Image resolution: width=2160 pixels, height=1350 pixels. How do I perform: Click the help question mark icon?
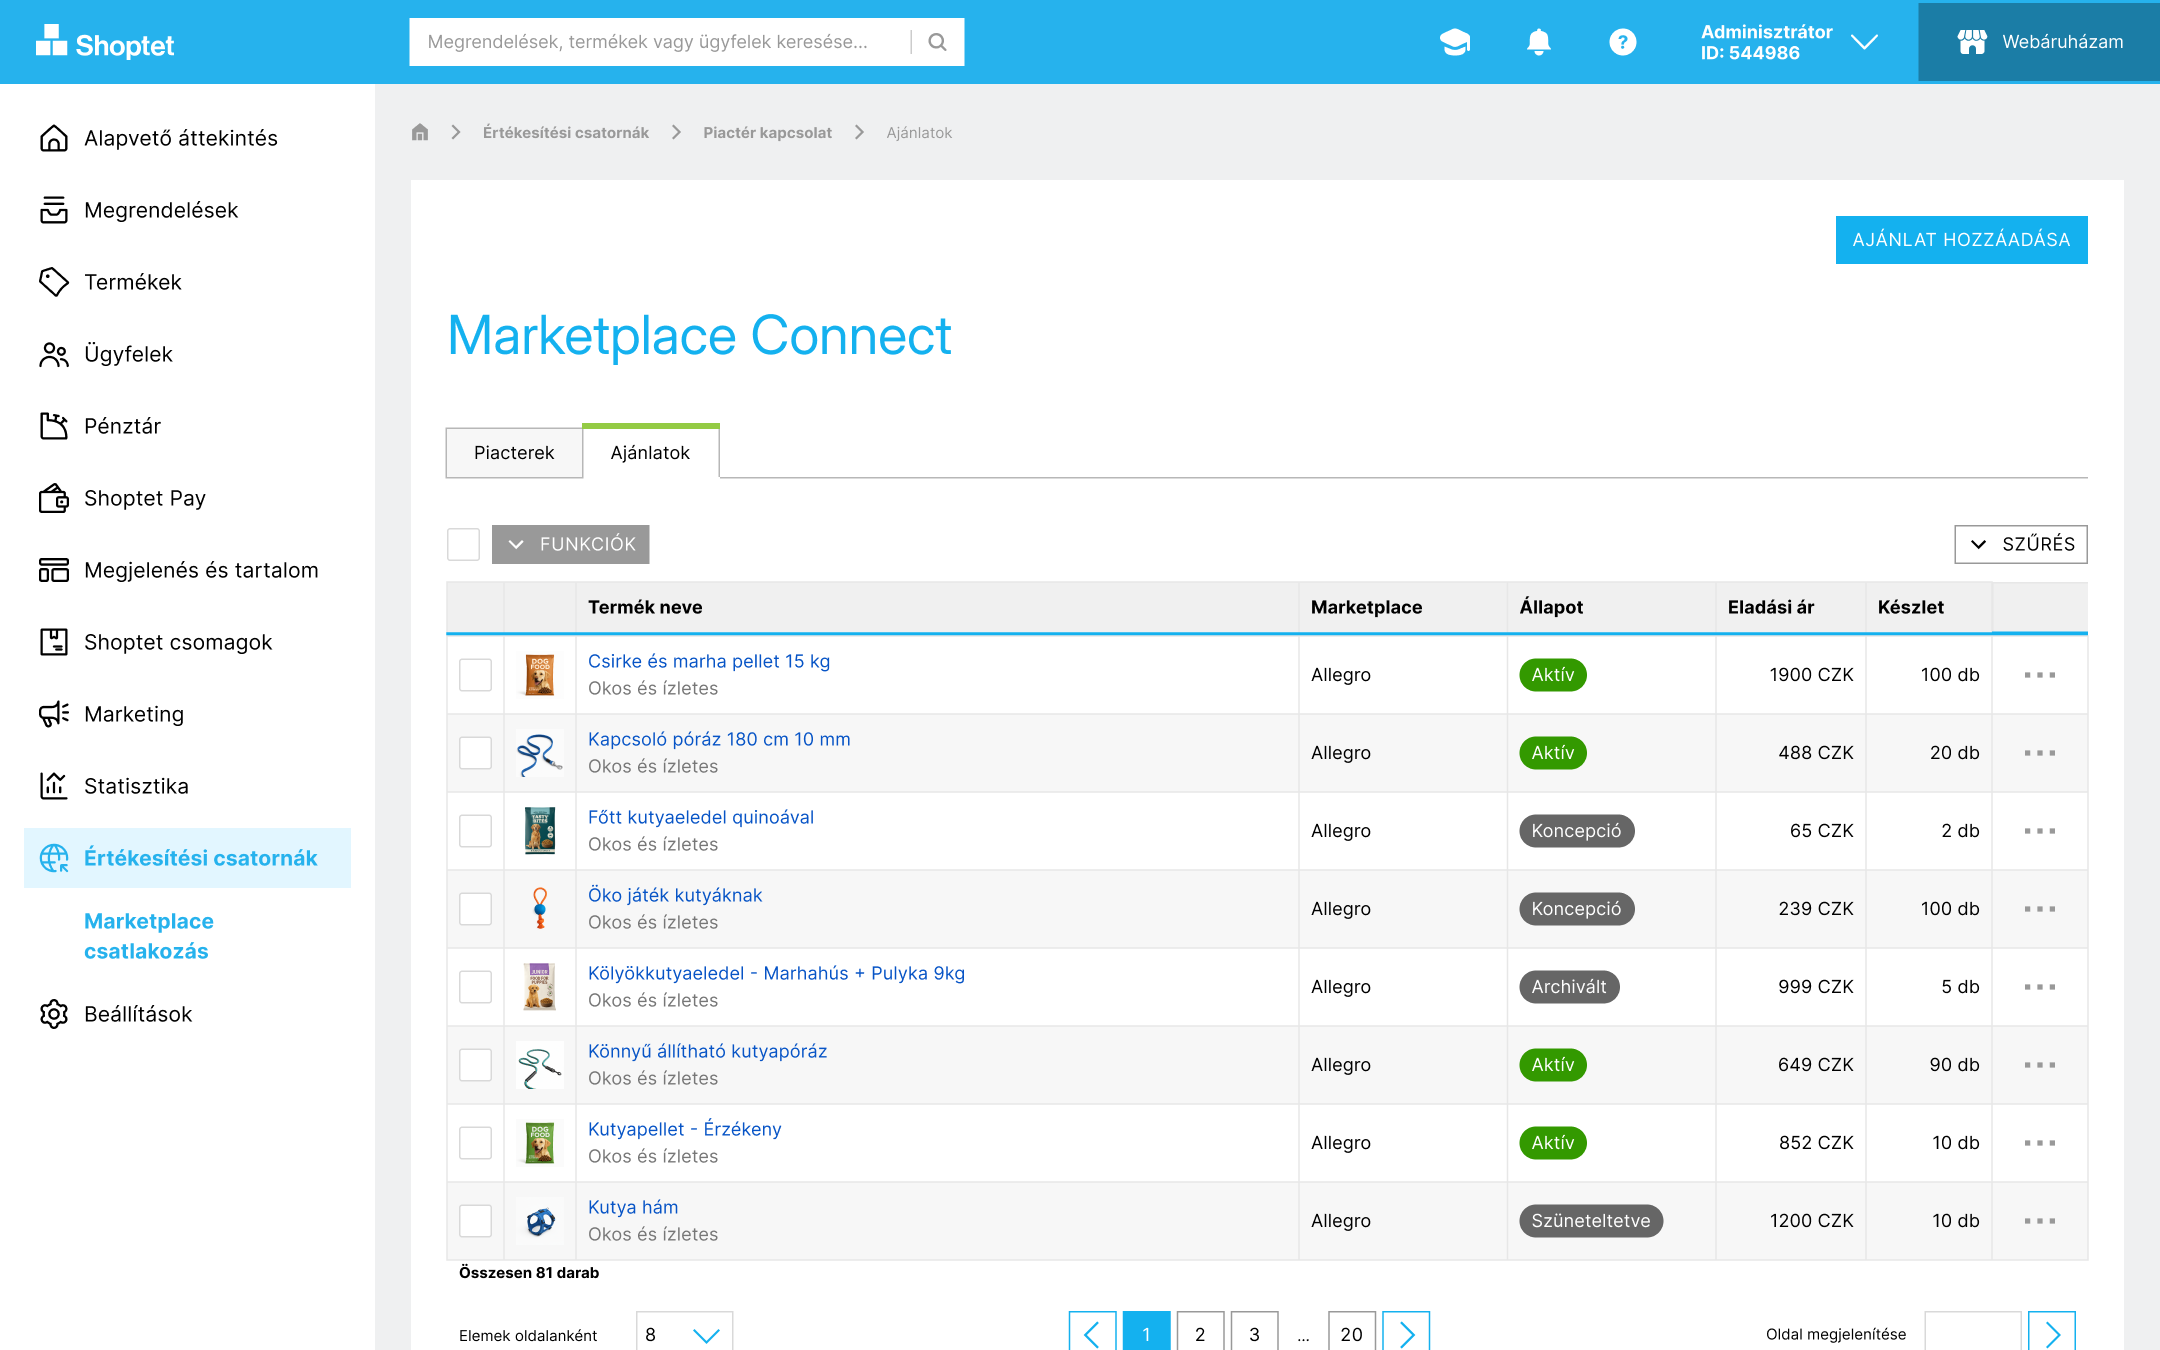(1622, 42)
